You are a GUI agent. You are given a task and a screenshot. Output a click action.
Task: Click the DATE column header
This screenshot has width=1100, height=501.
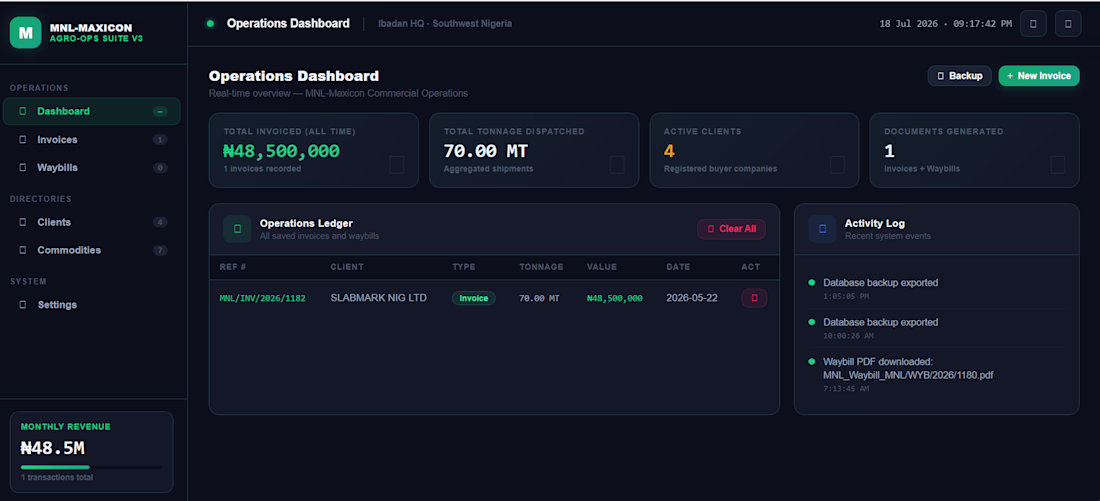coord(678,267)
